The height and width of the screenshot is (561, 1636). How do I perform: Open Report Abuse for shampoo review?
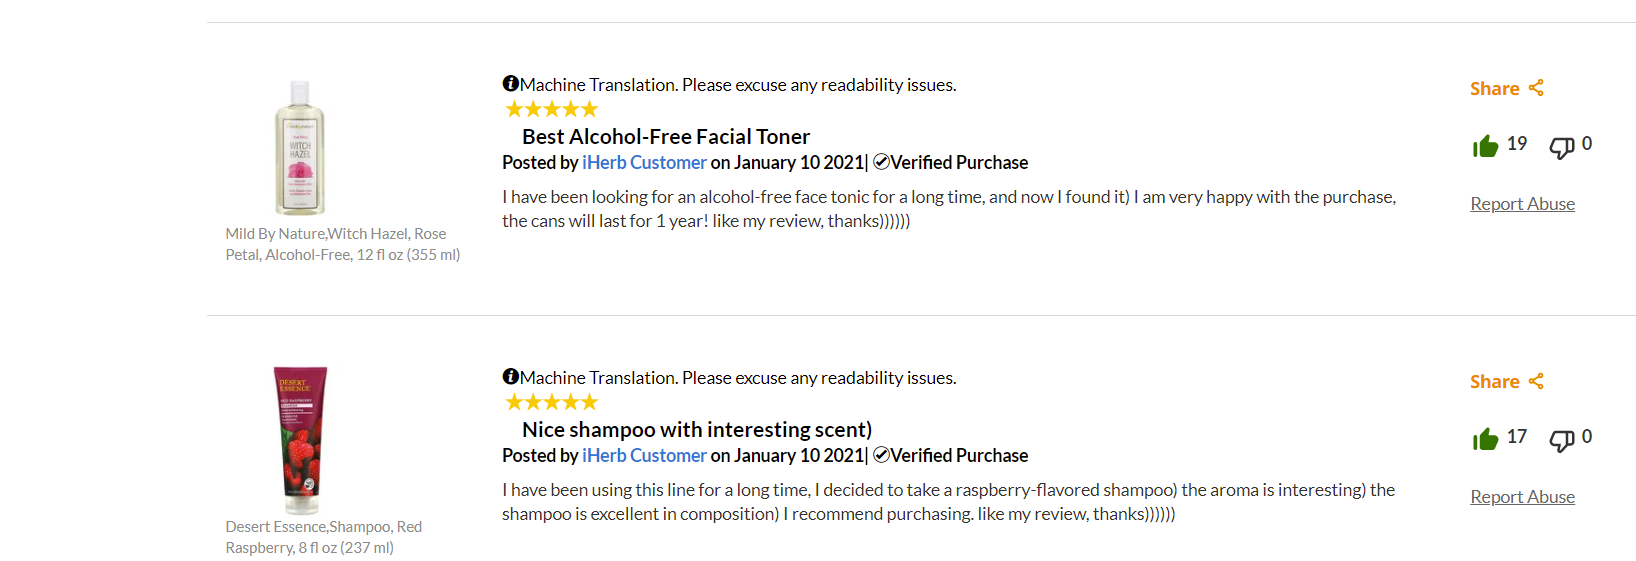[1522, 497]
